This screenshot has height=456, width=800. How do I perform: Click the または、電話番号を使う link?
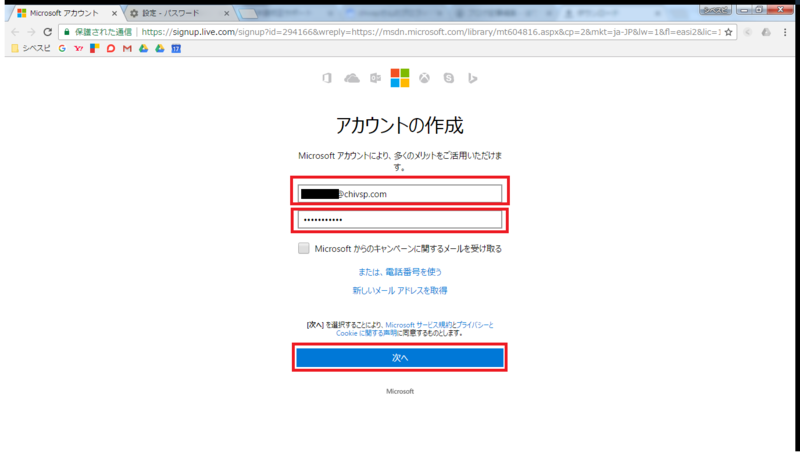point(400,272)
